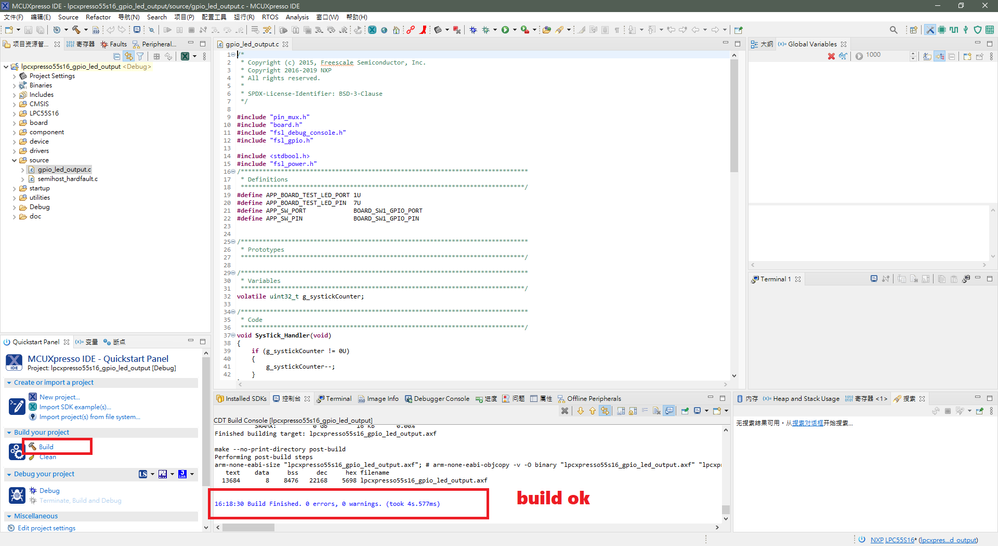Click Clean link in Quickstart Panel
Screen dimensions: 998x546
[x=48, y=457]
